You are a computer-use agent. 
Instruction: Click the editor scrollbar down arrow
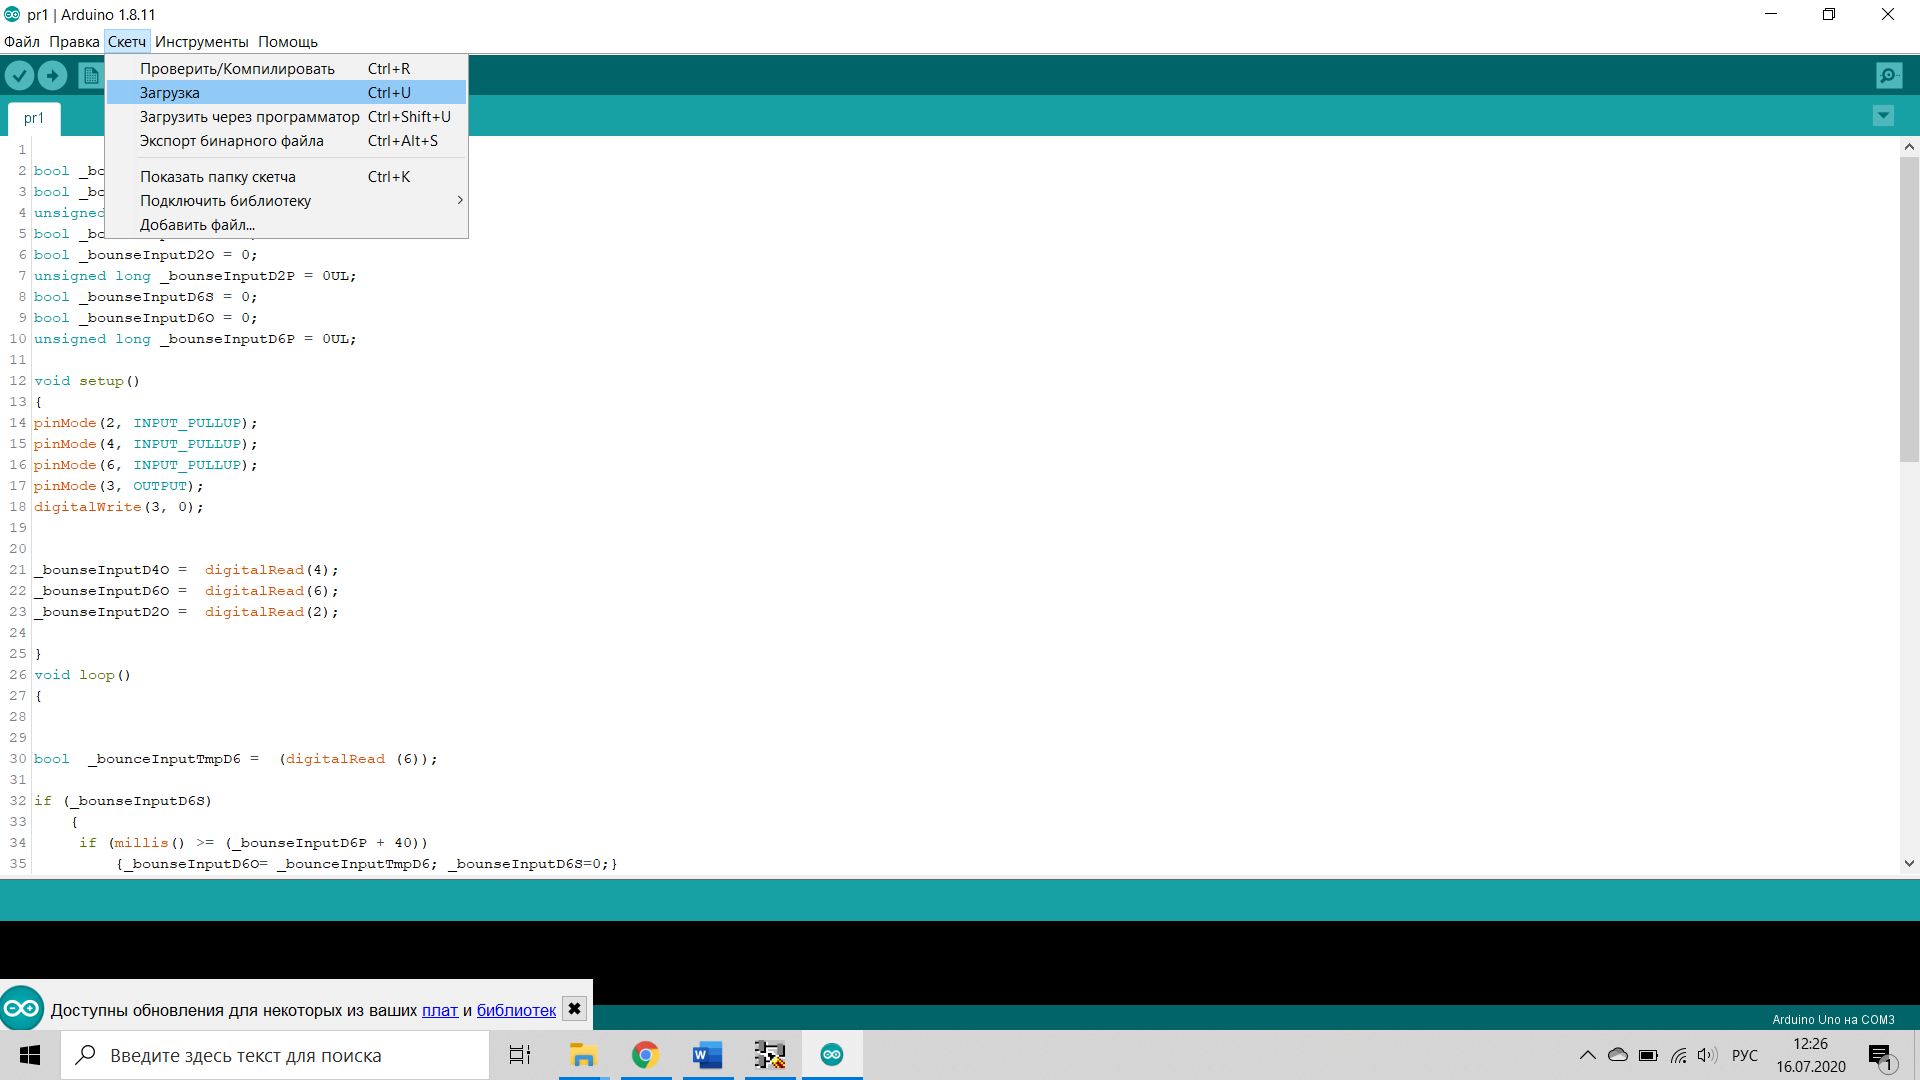[1909, 863]
